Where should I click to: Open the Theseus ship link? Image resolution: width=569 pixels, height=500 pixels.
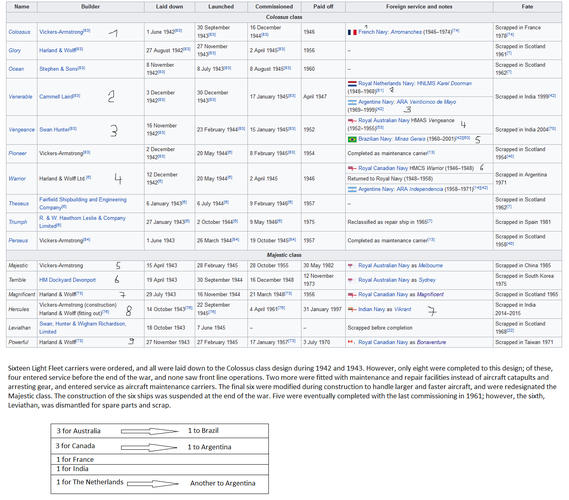coord(19,204)
